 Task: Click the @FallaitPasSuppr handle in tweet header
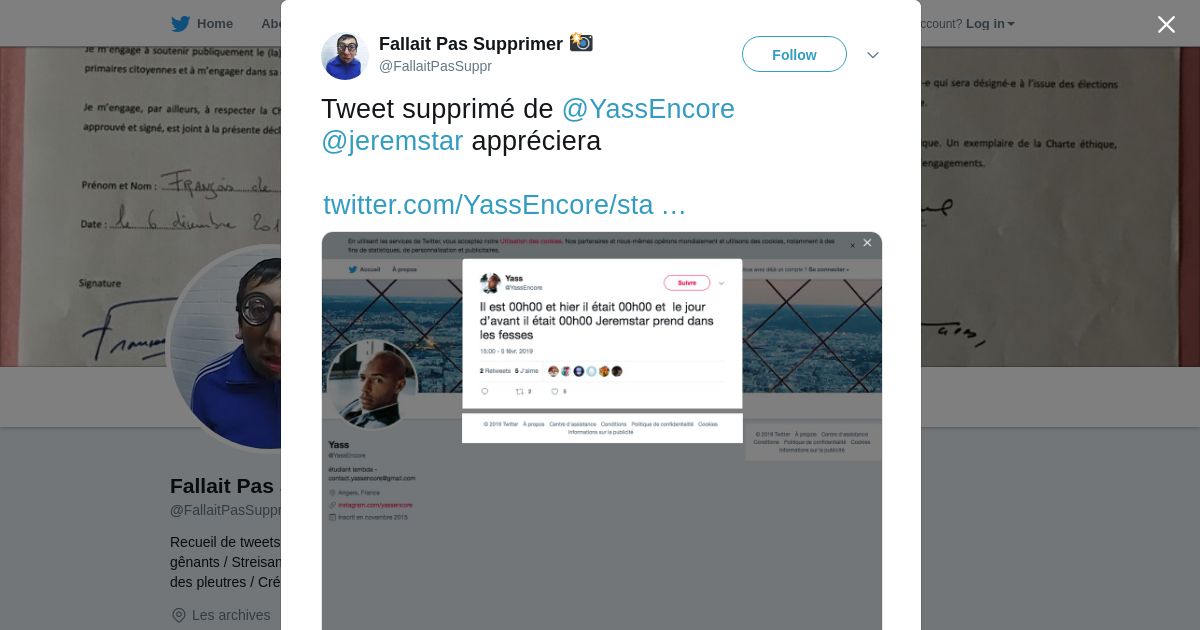[x=435, y=66]
